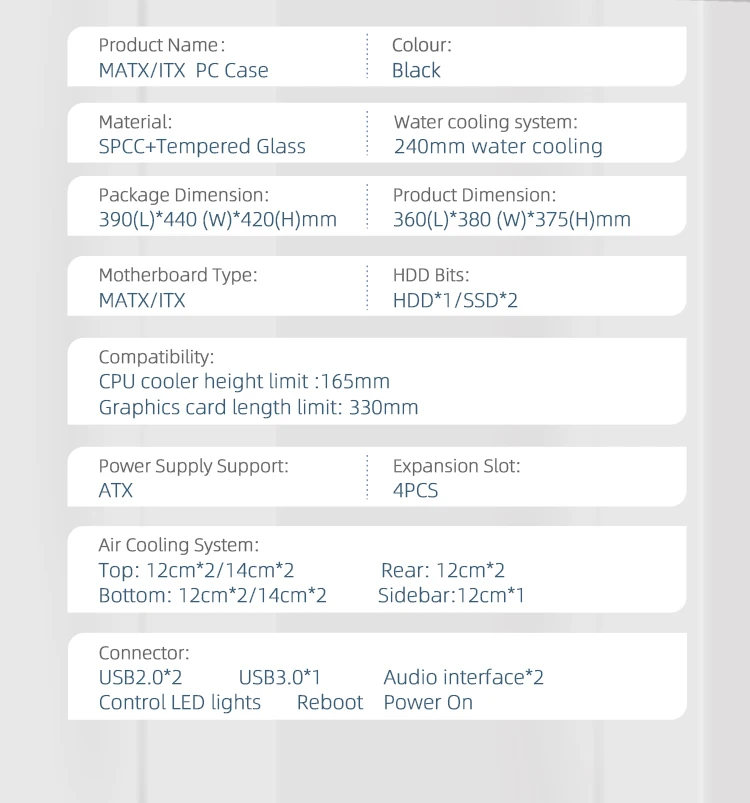Select the USB3.0*1 connector text
Screen dimensions: 750x803
coord(280,678)
